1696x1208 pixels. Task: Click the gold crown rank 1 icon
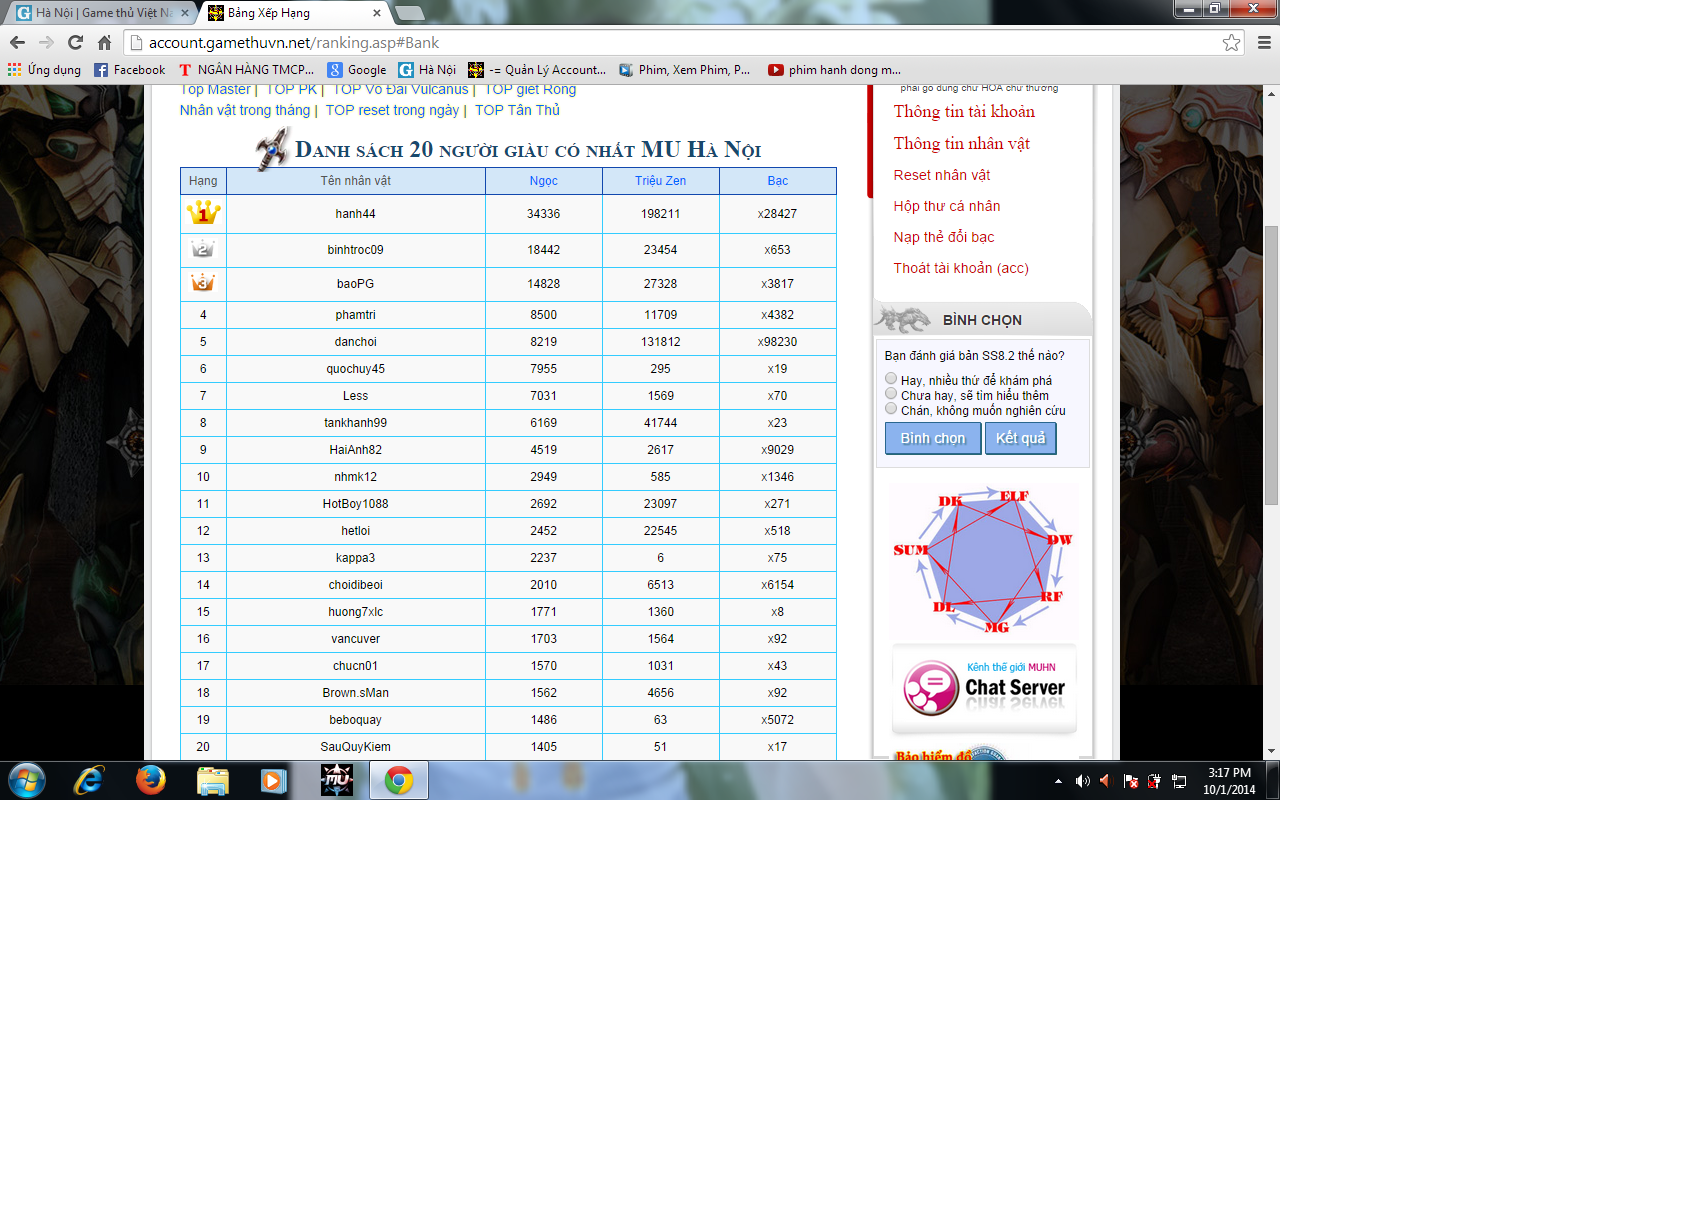203,212
